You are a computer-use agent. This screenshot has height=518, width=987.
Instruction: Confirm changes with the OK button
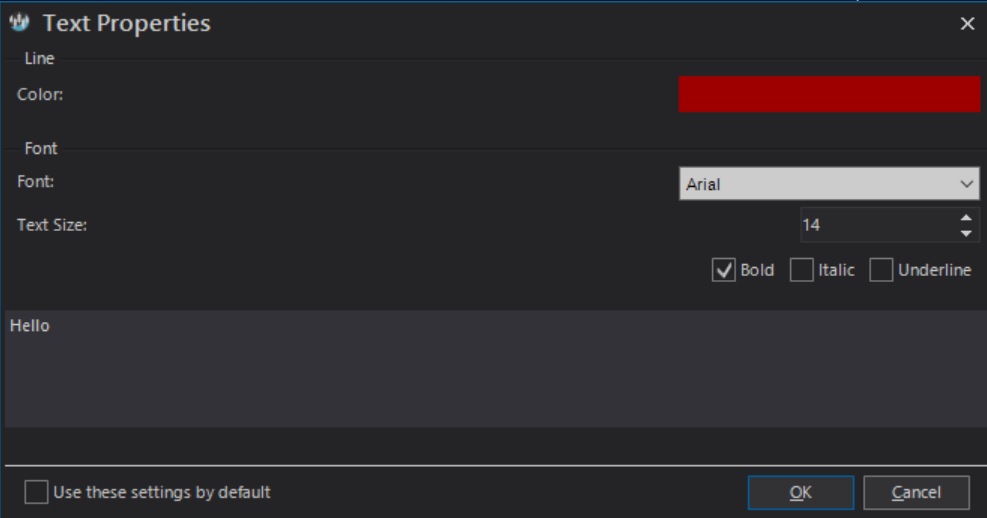pos(801,492)
